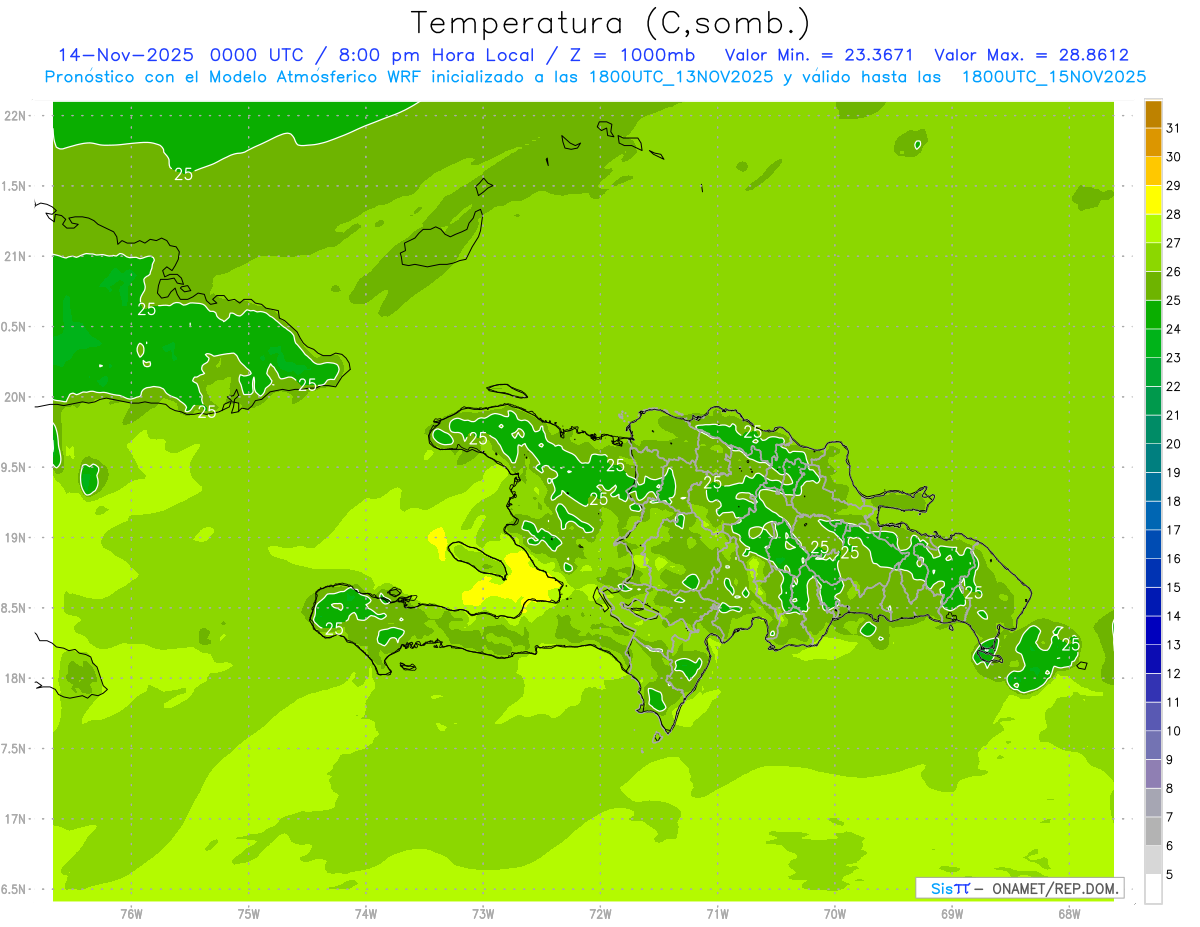Select the blue legend swatch between 16 and 17

pyautogui.click(x=1153, y=544)
